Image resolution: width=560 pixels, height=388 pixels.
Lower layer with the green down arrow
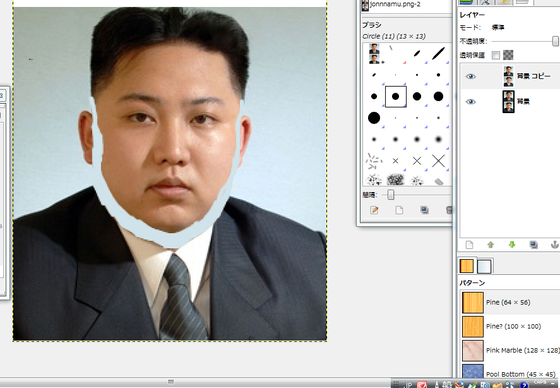point(512,245)
